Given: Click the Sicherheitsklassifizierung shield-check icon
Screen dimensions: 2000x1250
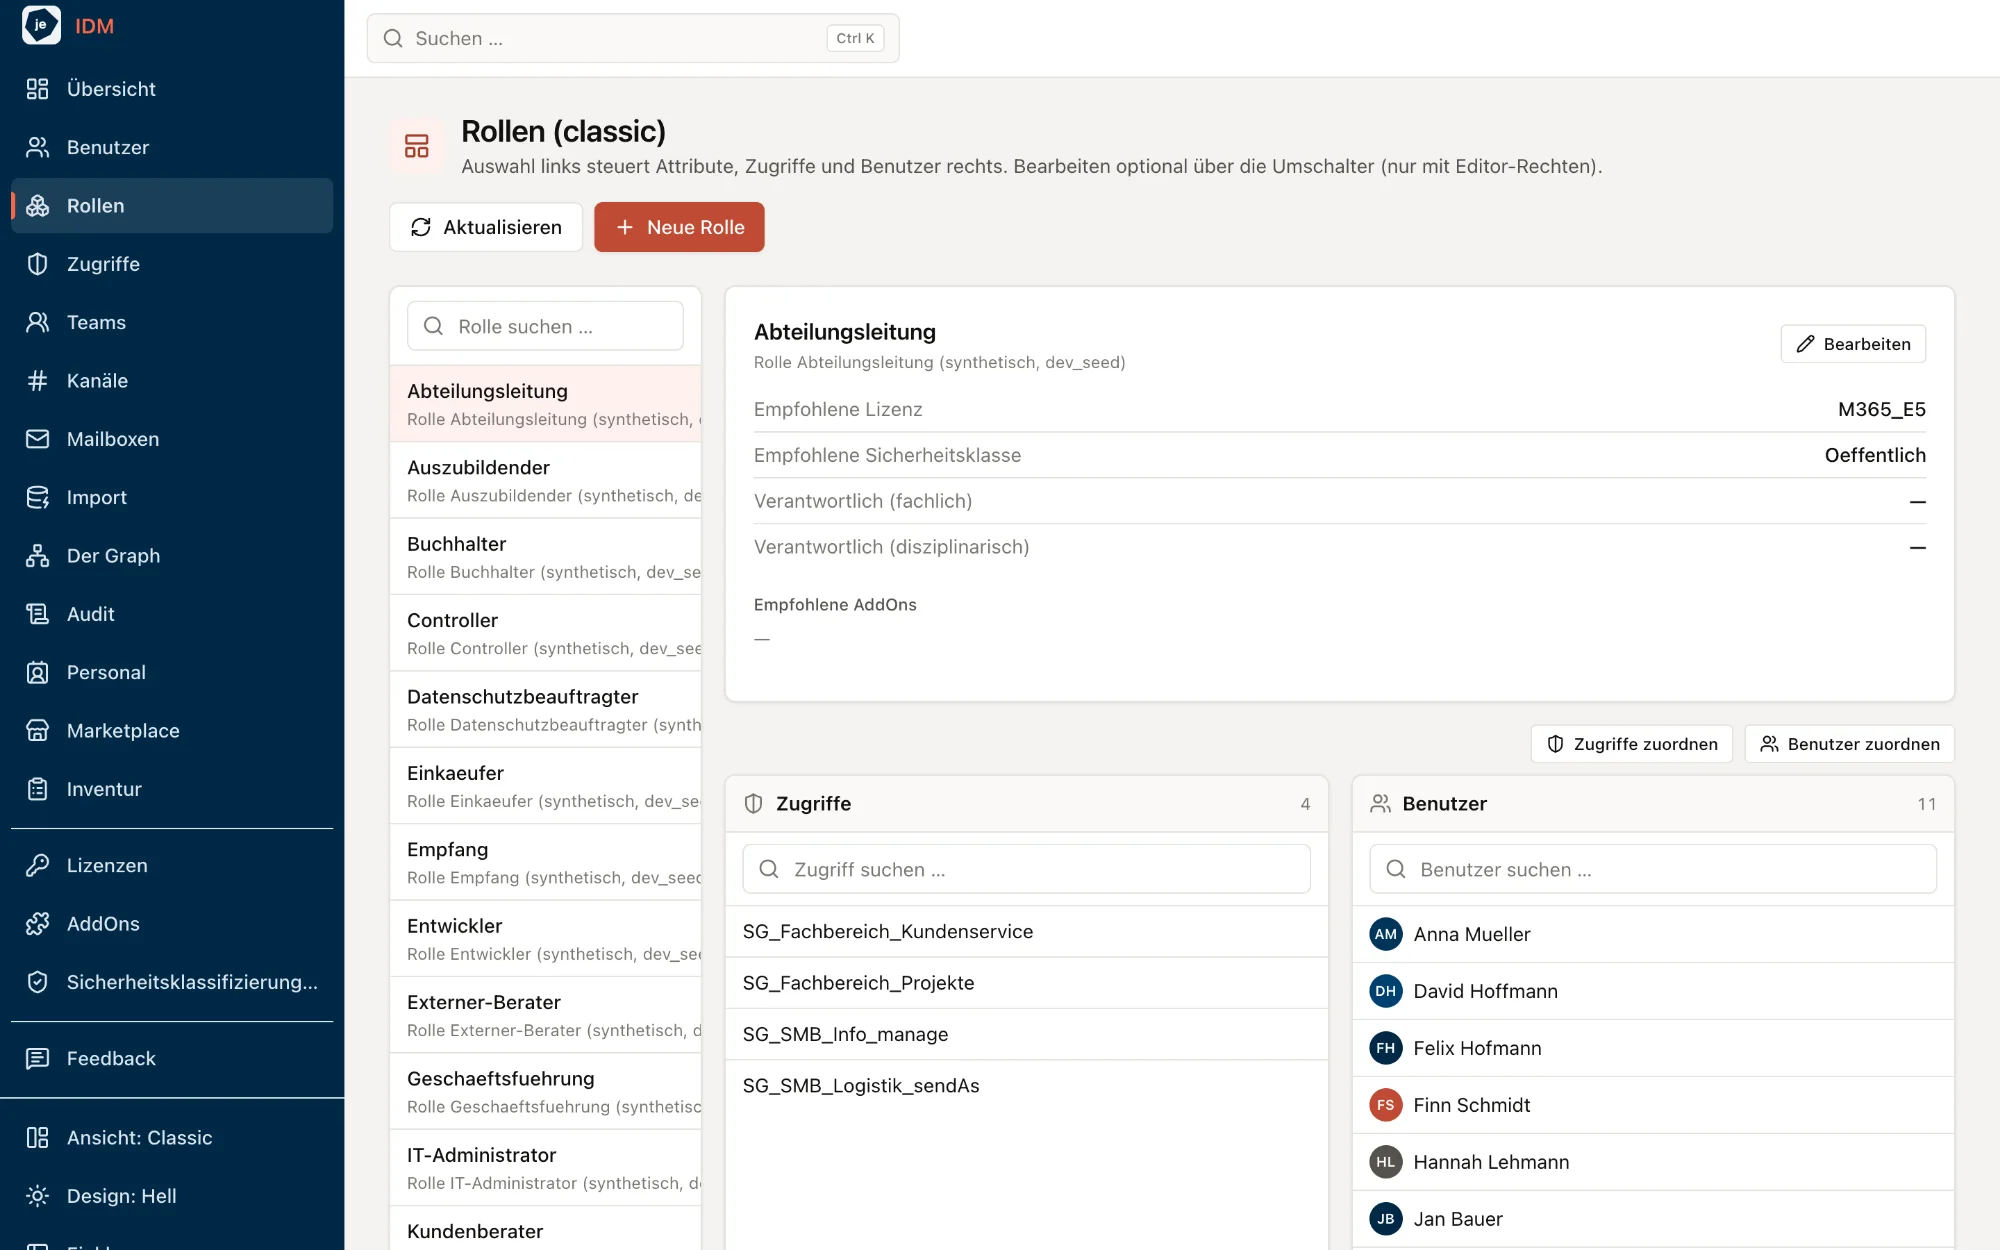Looking at the screenshot, I should pyautogui.click(x=37, y=982).
